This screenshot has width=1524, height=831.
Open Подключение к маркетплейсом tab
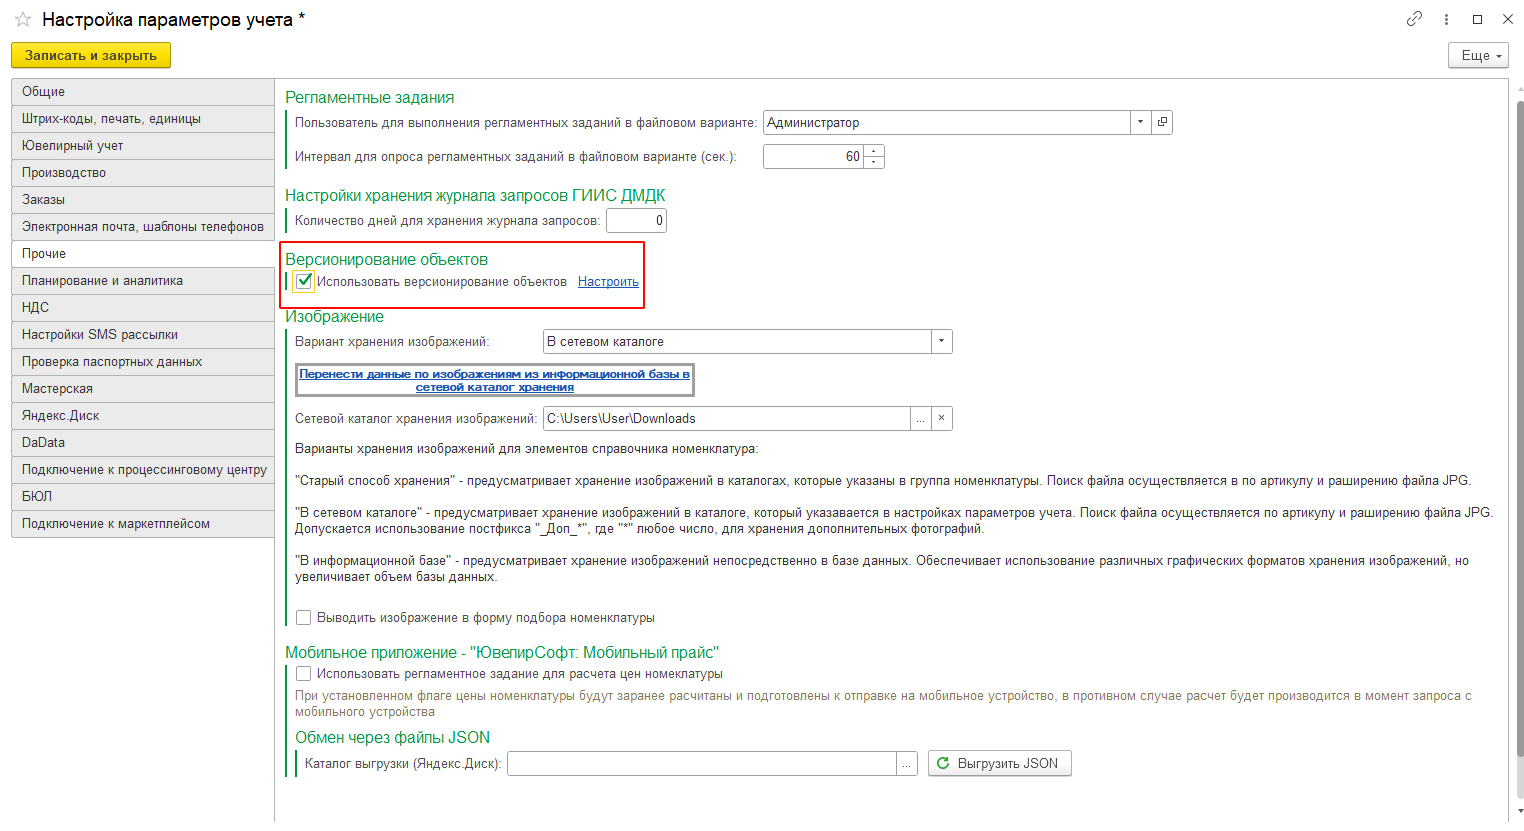143,524
